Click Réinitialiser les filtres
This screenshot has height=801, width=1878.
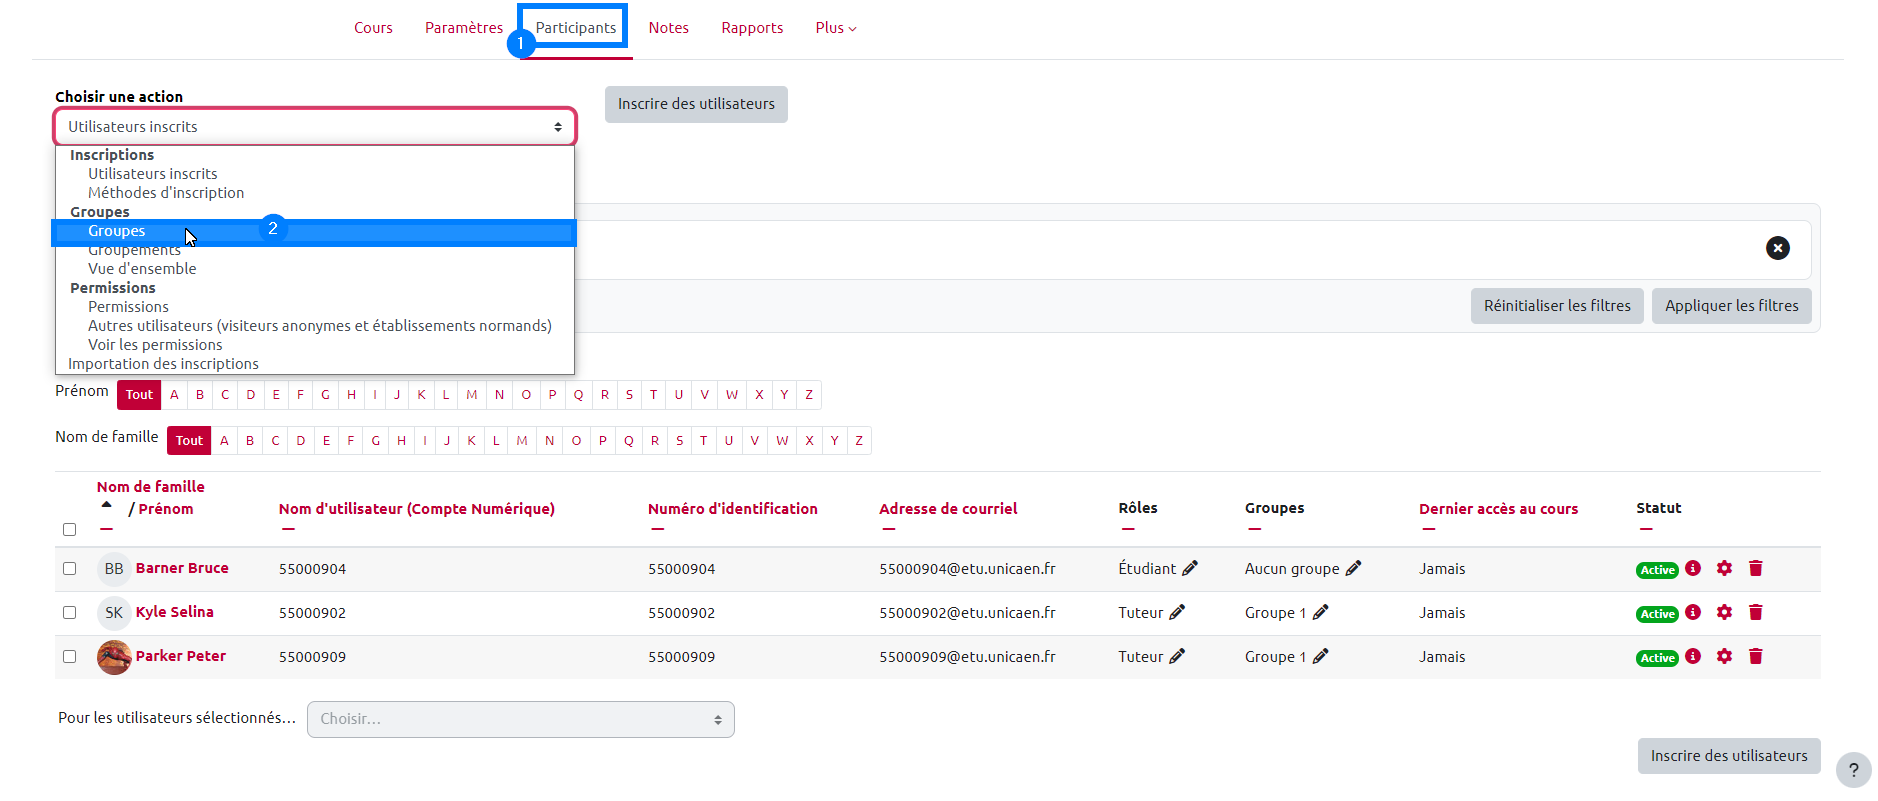[1557, 306]
